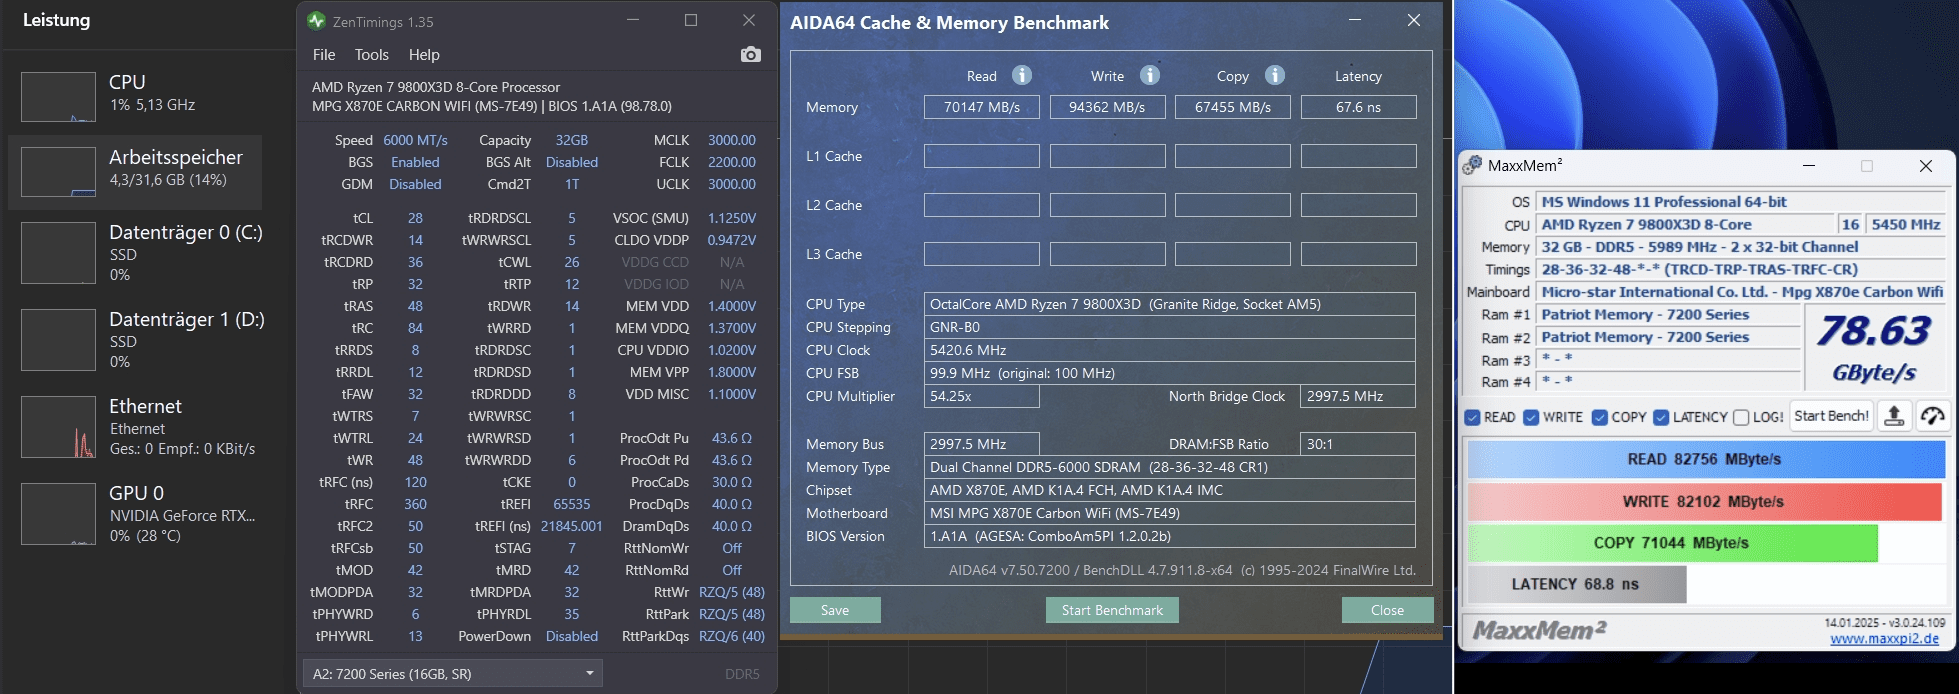Select the CPU graph thumbnail in Task Manager
The width and height of the screenshot is (1959, 694).
pos(58,97)
